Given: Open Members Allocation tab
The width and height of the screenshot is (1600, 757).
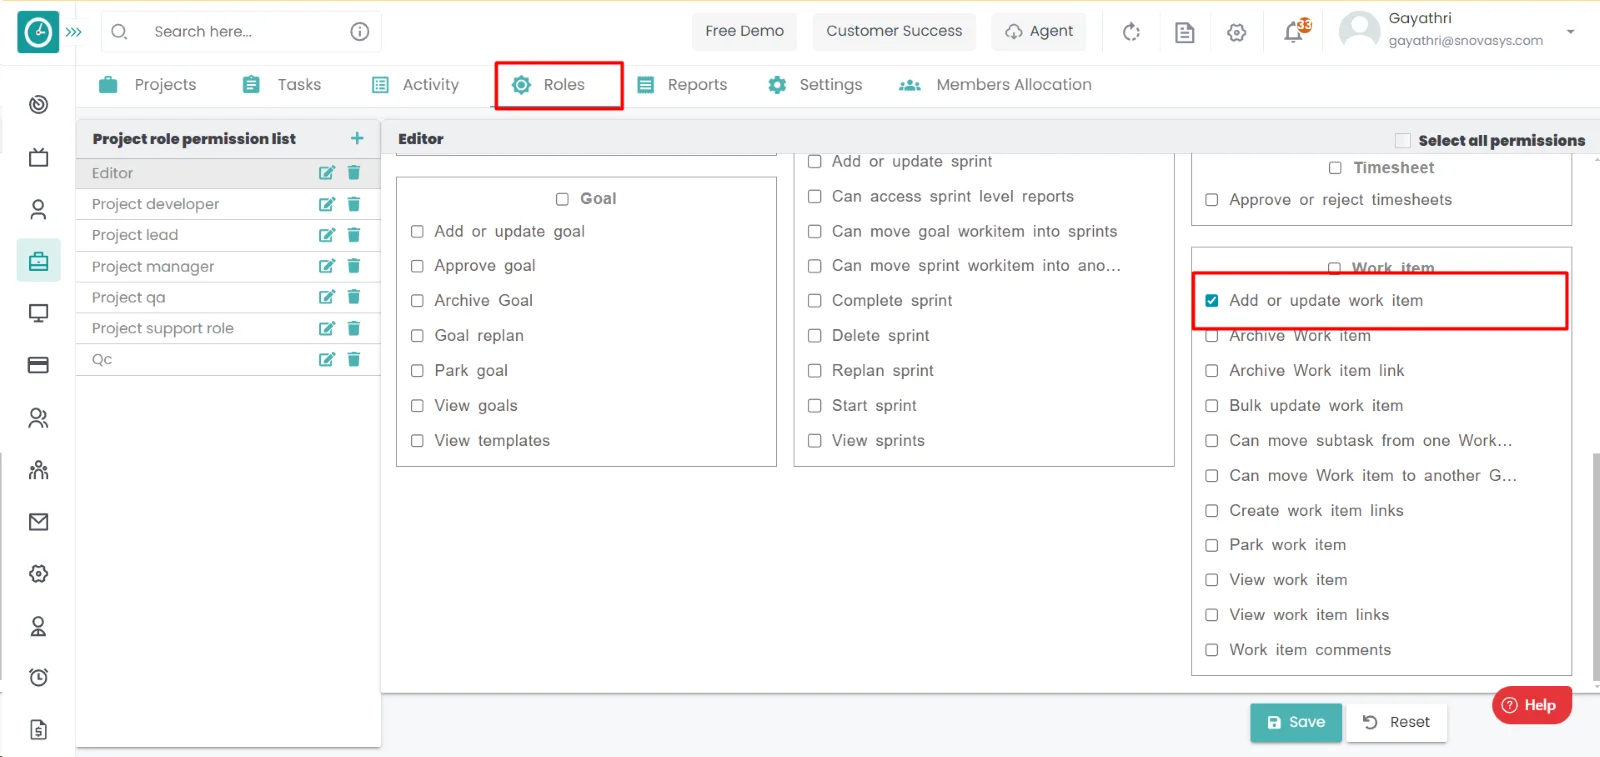Looking at the screenshot, I should point(995,85).
